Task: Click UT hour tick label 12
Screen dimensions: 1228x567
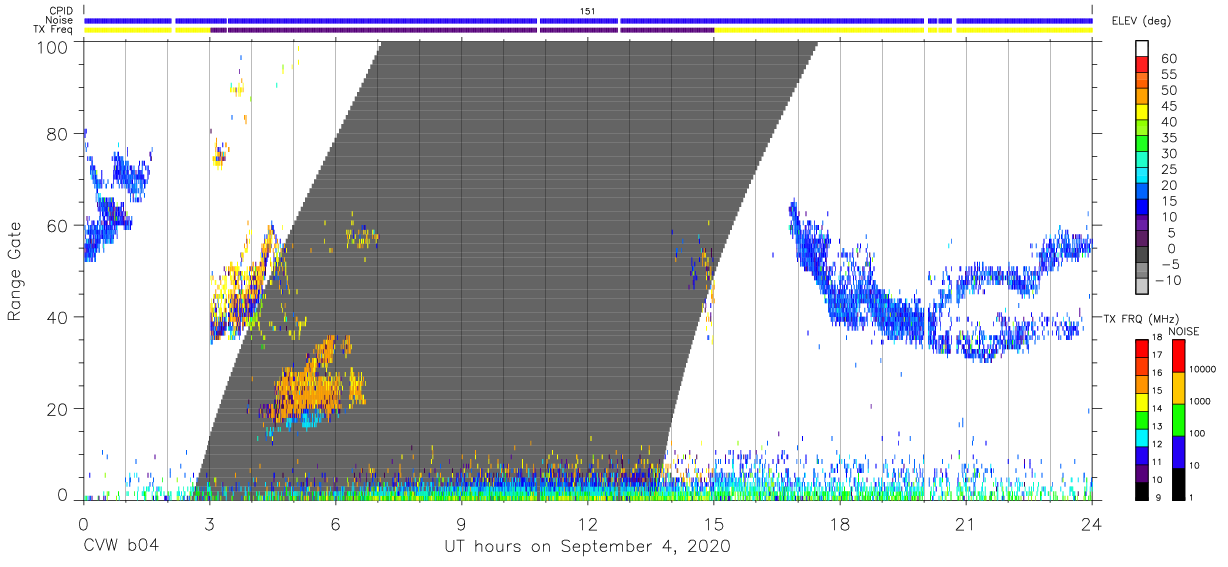Action: coord(587,524)
